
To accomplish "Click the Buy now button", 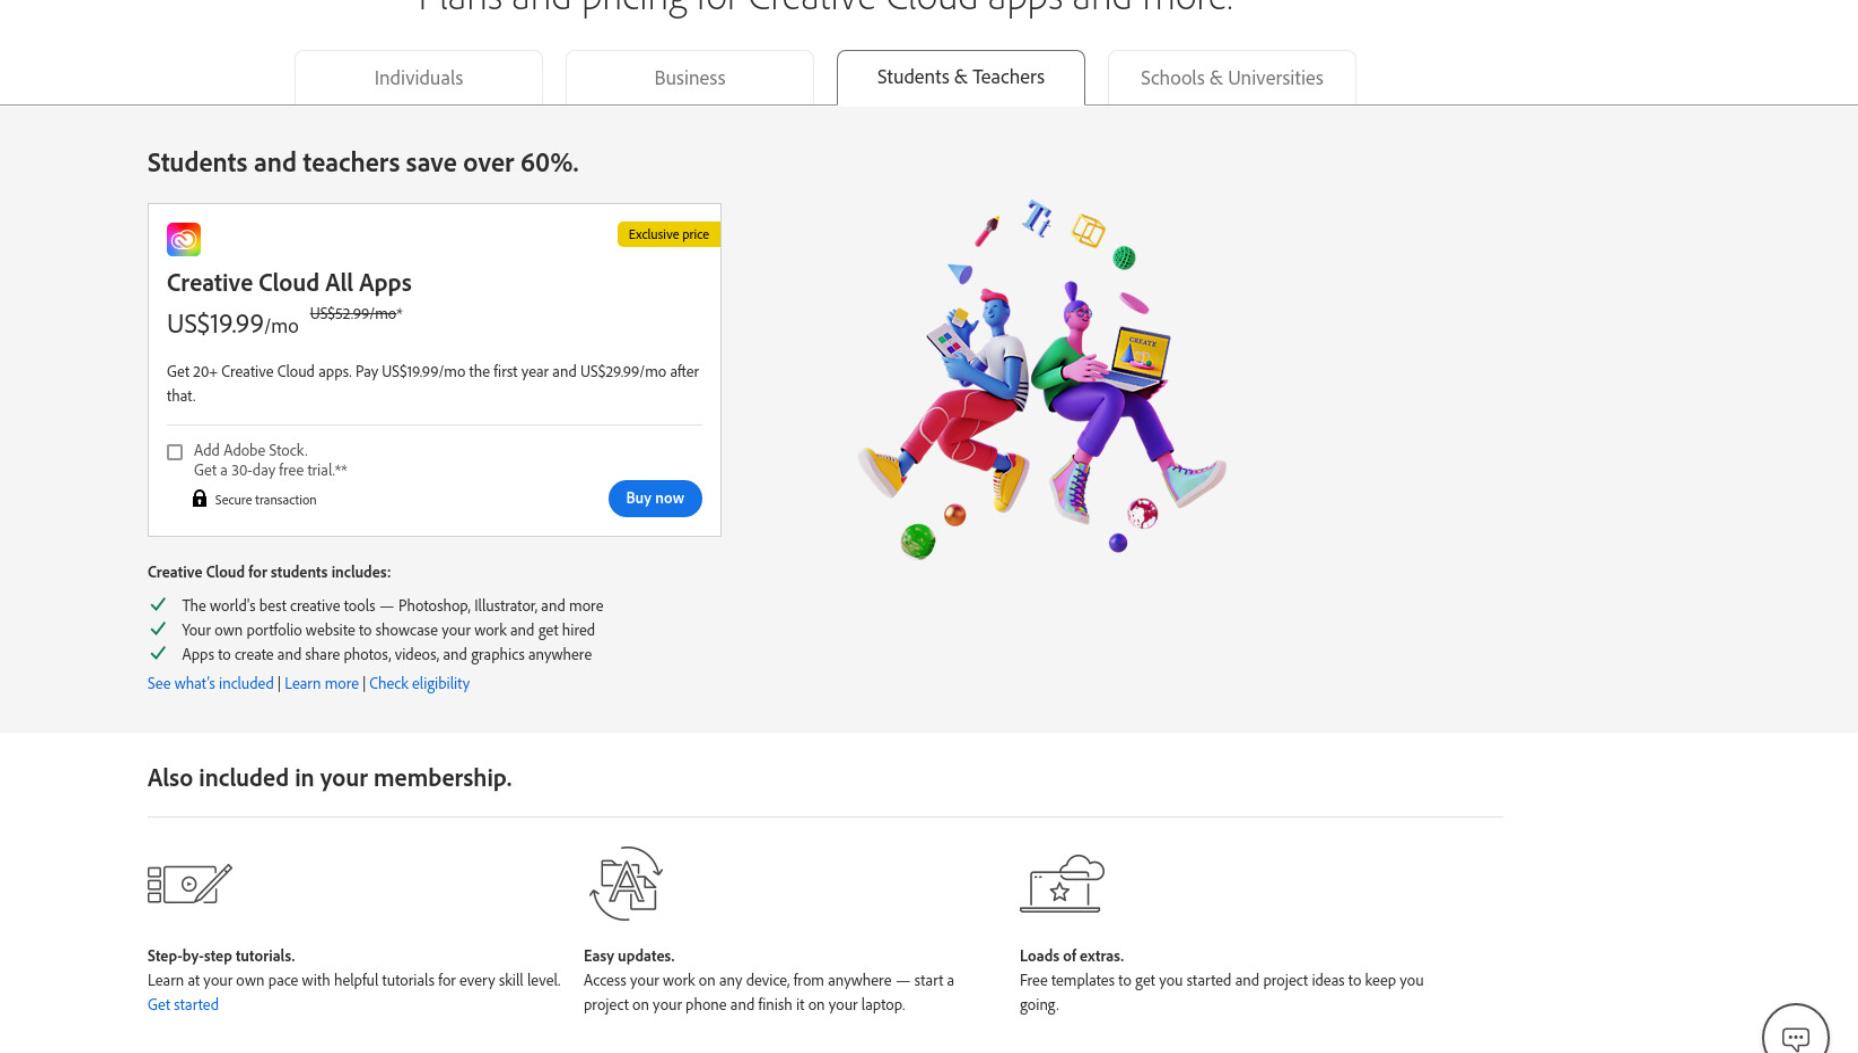I will pos(655,498).
